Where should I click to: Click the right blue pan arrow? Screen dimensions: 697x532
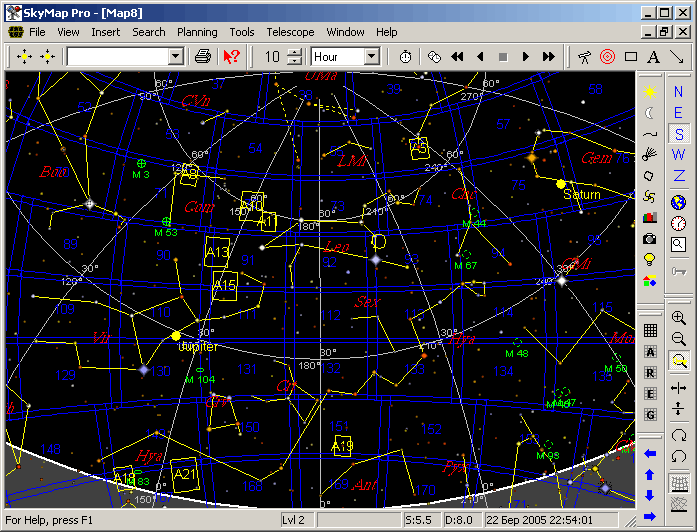(649, 516)
